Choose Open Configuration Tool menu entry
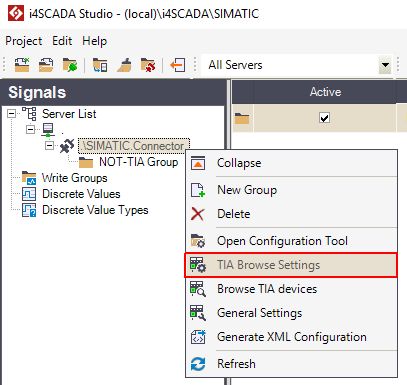 pyautogui.click(x=291, y=241)
